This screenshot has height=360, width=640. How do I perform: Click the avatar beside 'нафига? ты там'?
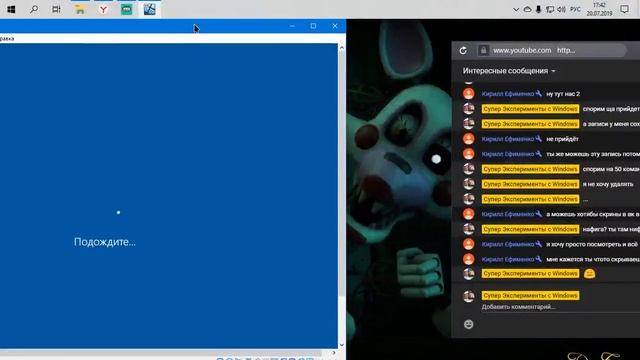(x=469, y=229)
